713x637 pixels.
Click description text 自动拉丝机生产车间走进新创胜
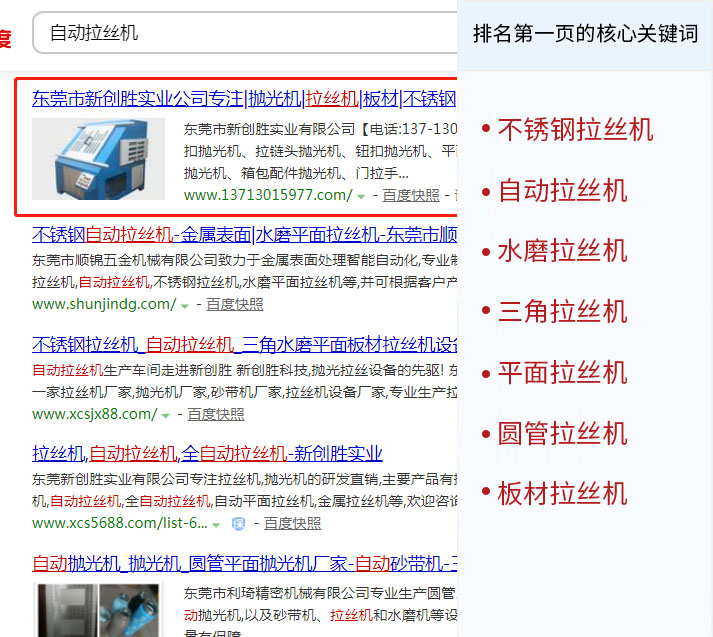pyautogui.click(x=132, y=370)
